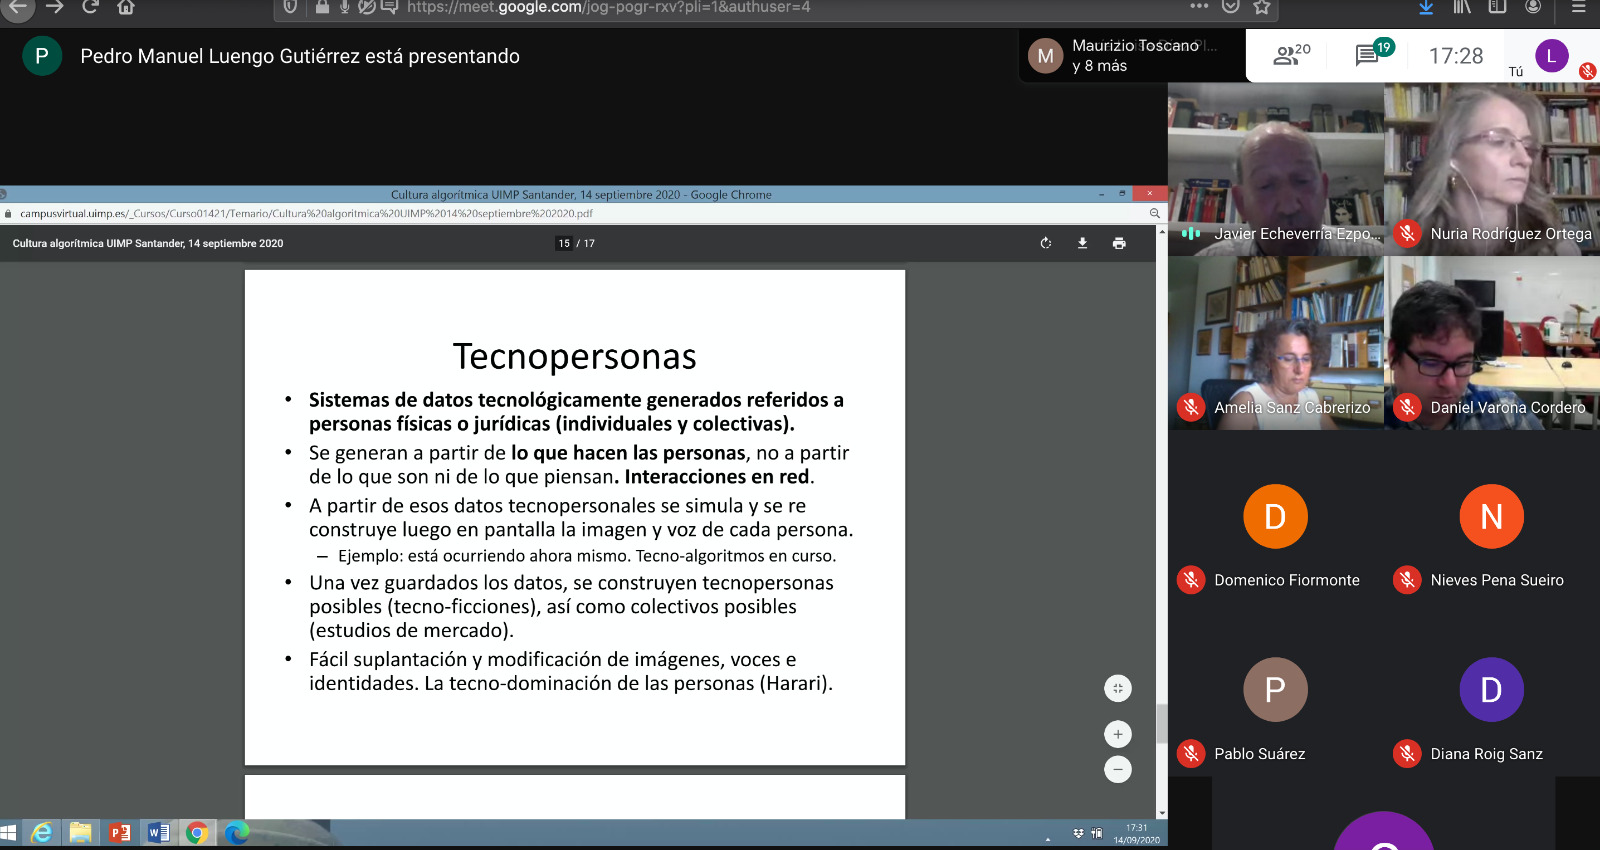Click the name label Domenico Fiormonte
1600x850 pixels.
pos(1287,580)
